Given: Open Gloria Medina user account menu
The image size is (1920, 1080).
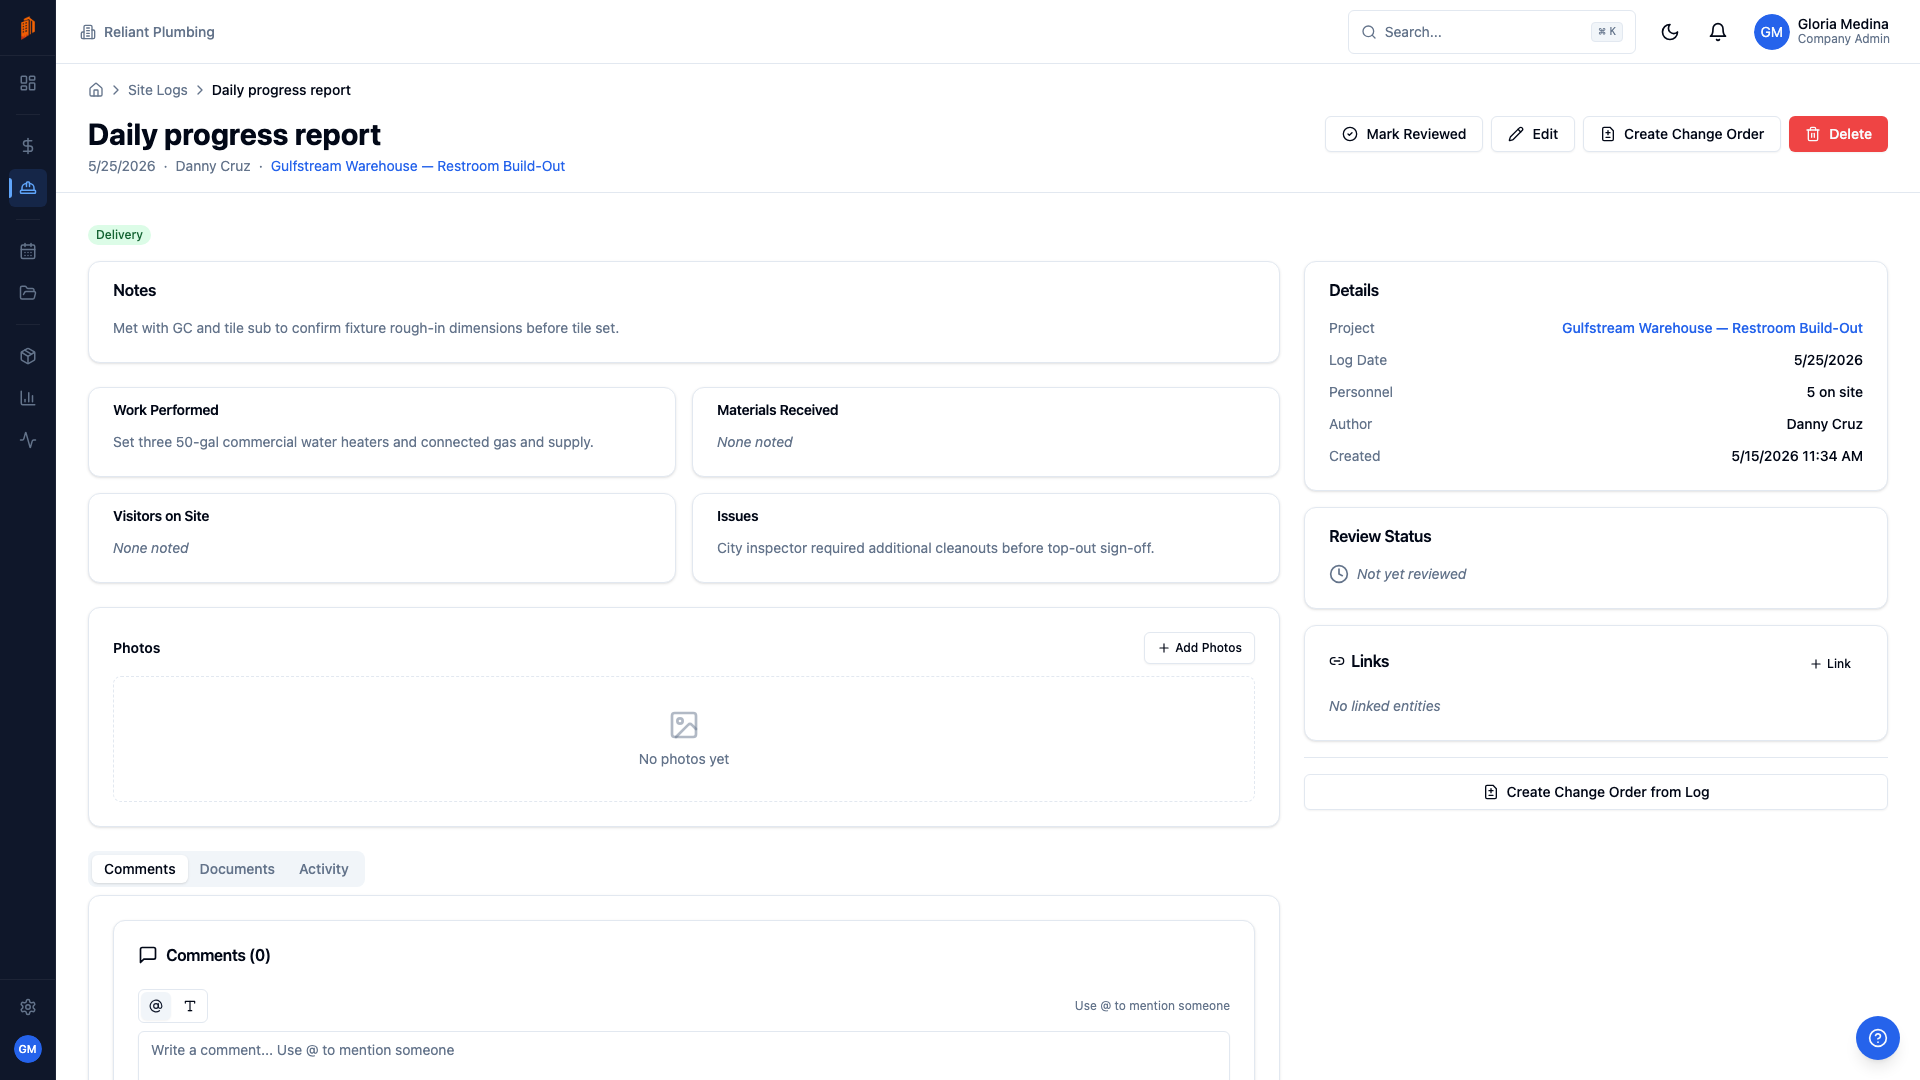Looking at the screenshot, I should point(1822,32).
